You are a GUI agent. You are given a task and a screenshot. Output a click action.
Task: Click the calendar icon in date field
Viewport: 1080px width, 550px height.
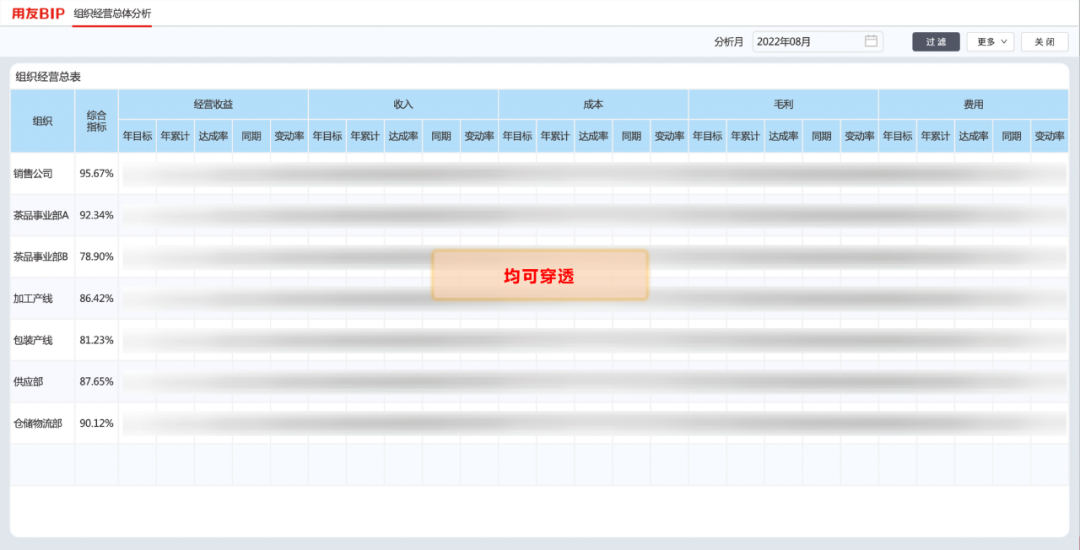point(870,41)
